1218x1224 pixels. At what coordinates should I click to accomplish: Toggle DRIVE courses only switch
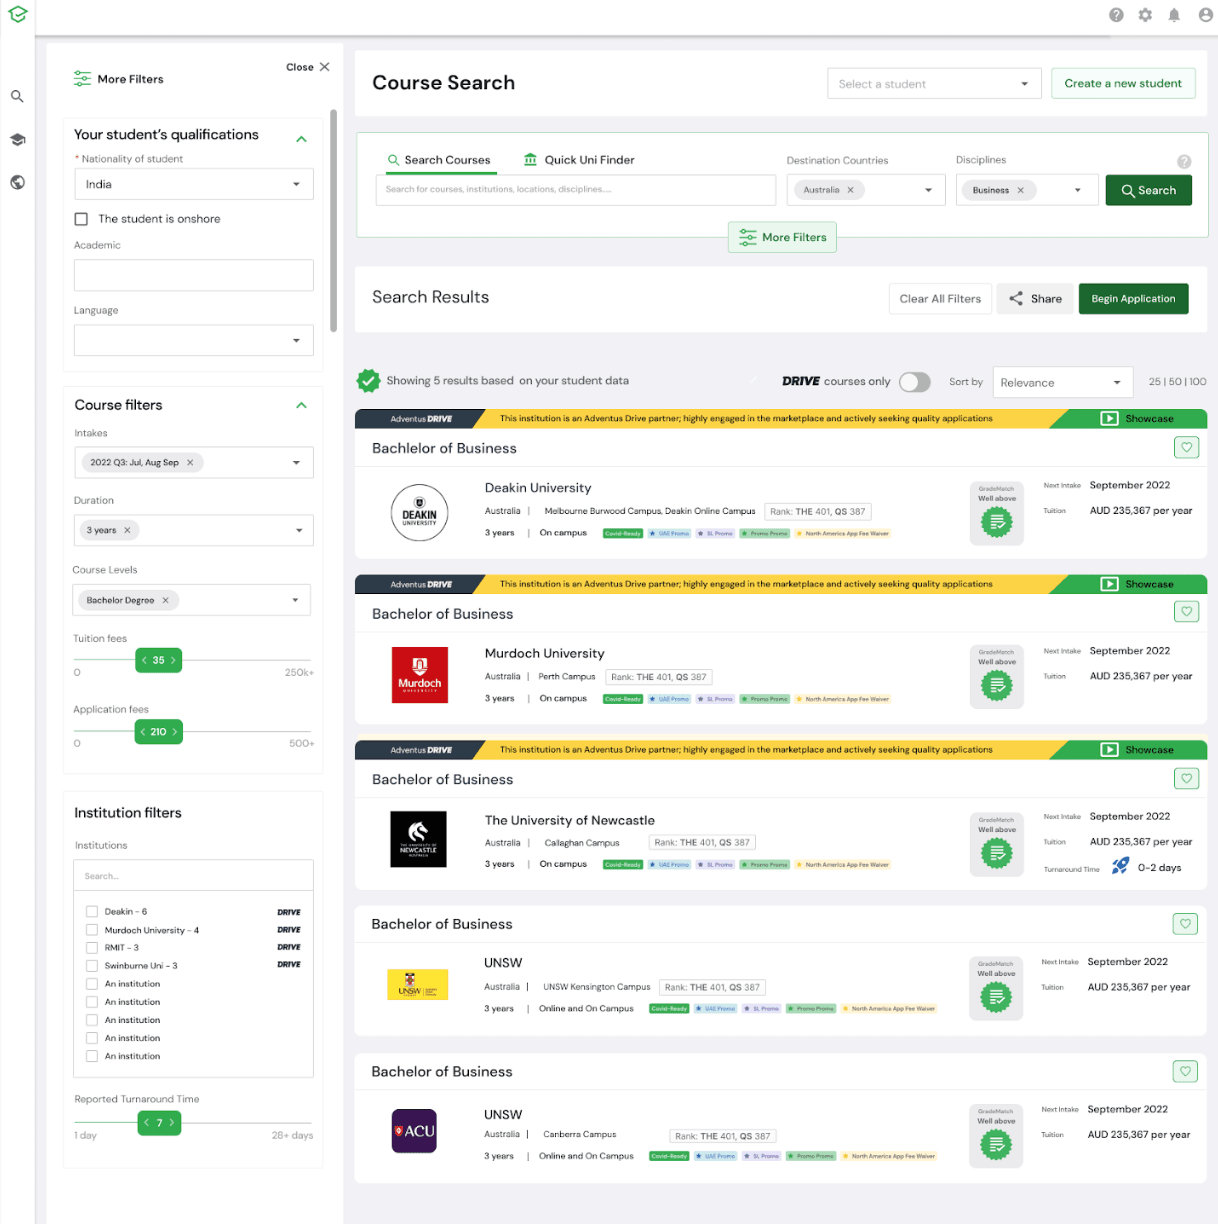tap(915, 382)
